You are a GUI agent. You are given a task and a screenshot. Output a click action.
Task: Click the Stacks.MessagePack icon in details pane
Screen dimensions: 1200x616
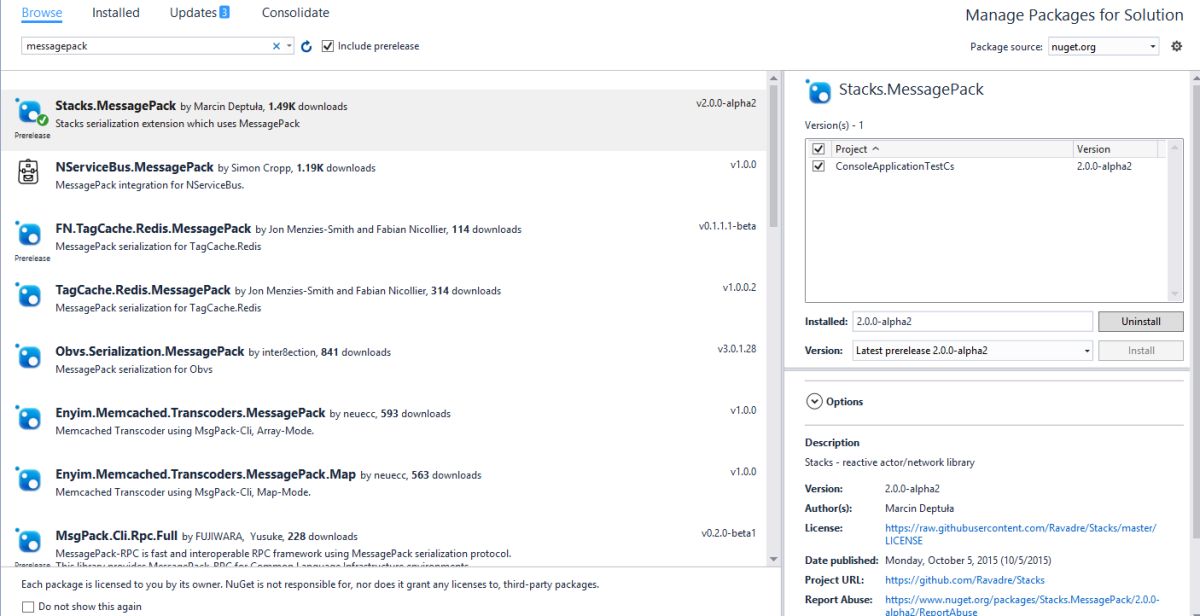coord(819,92)
